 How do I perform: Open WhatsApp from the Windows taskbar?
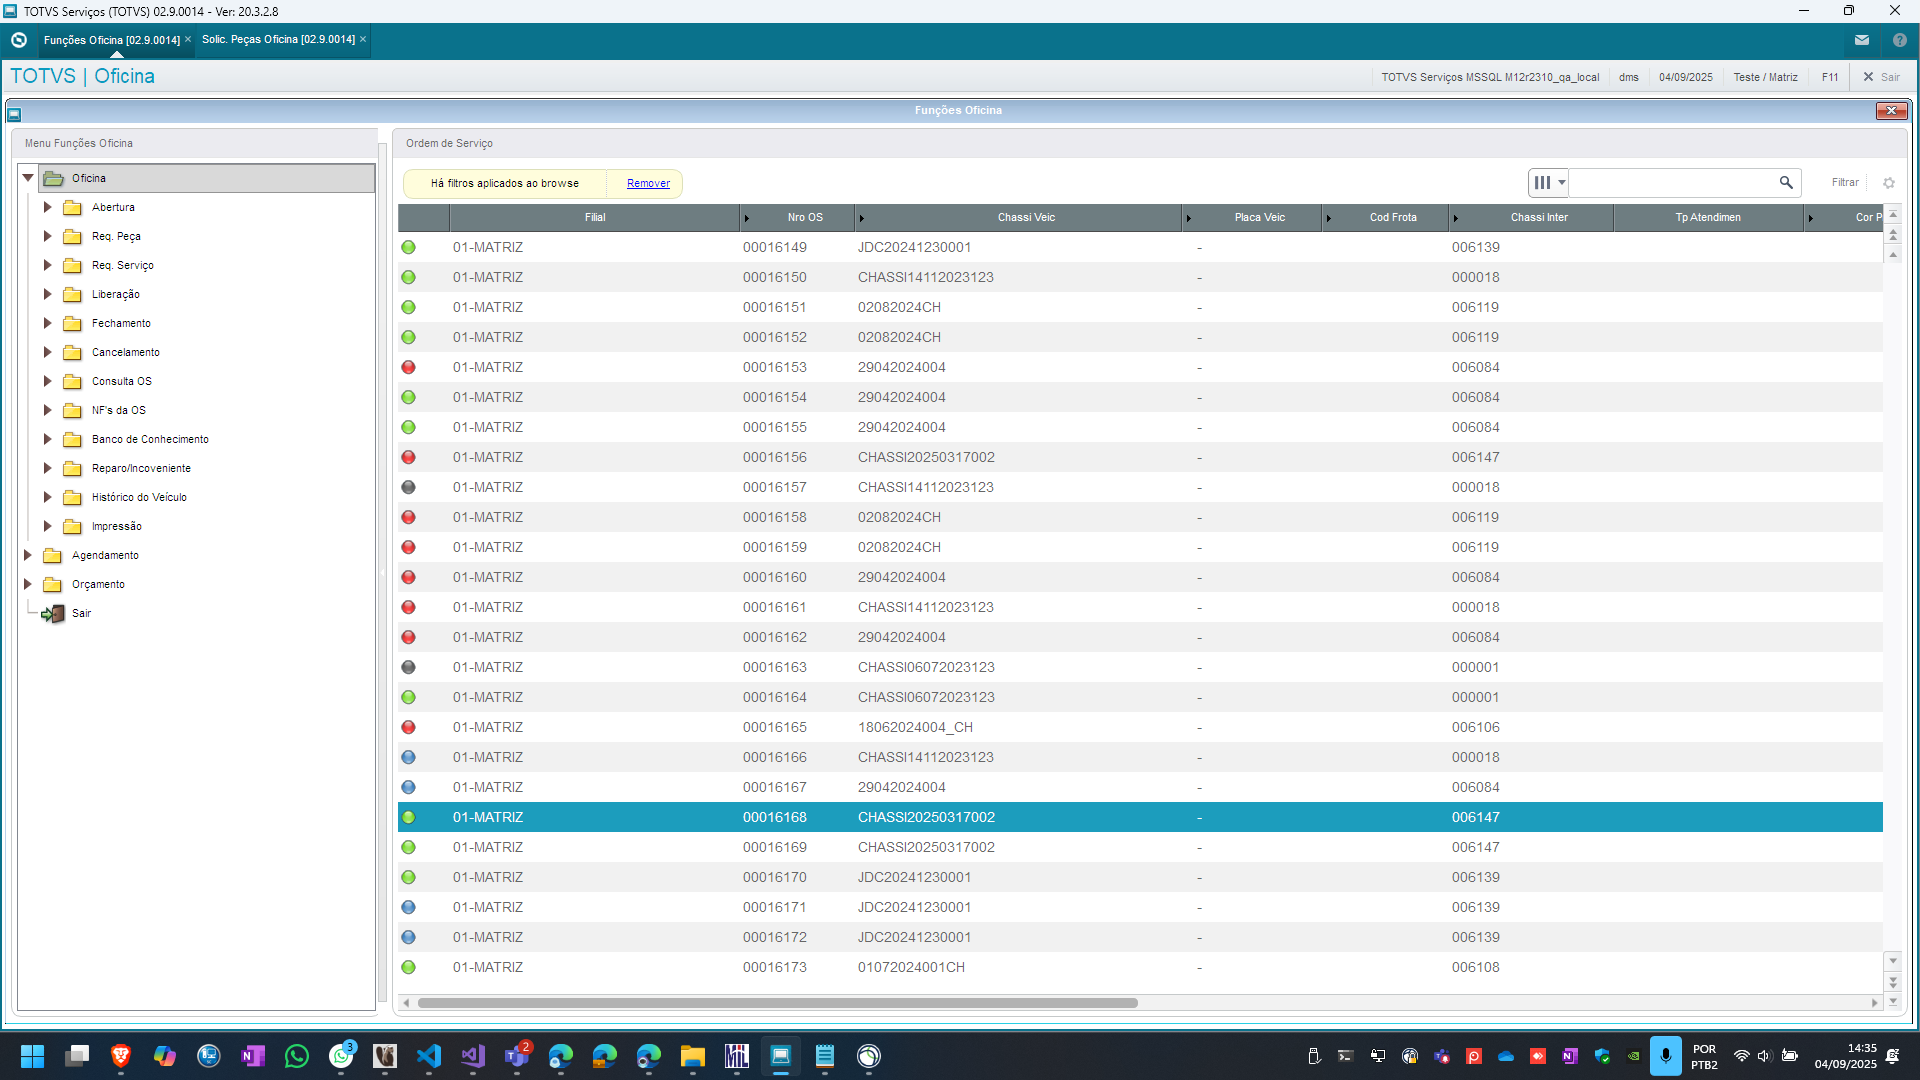(297, 1056)
